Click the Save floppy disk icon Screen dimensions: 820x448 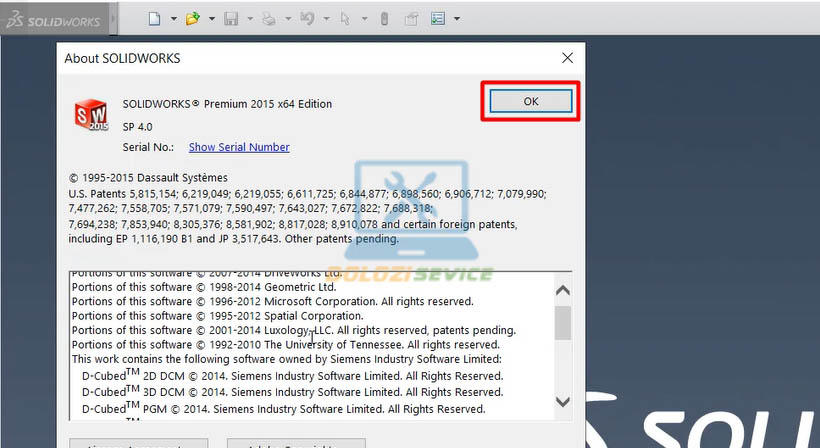[231, 19]
